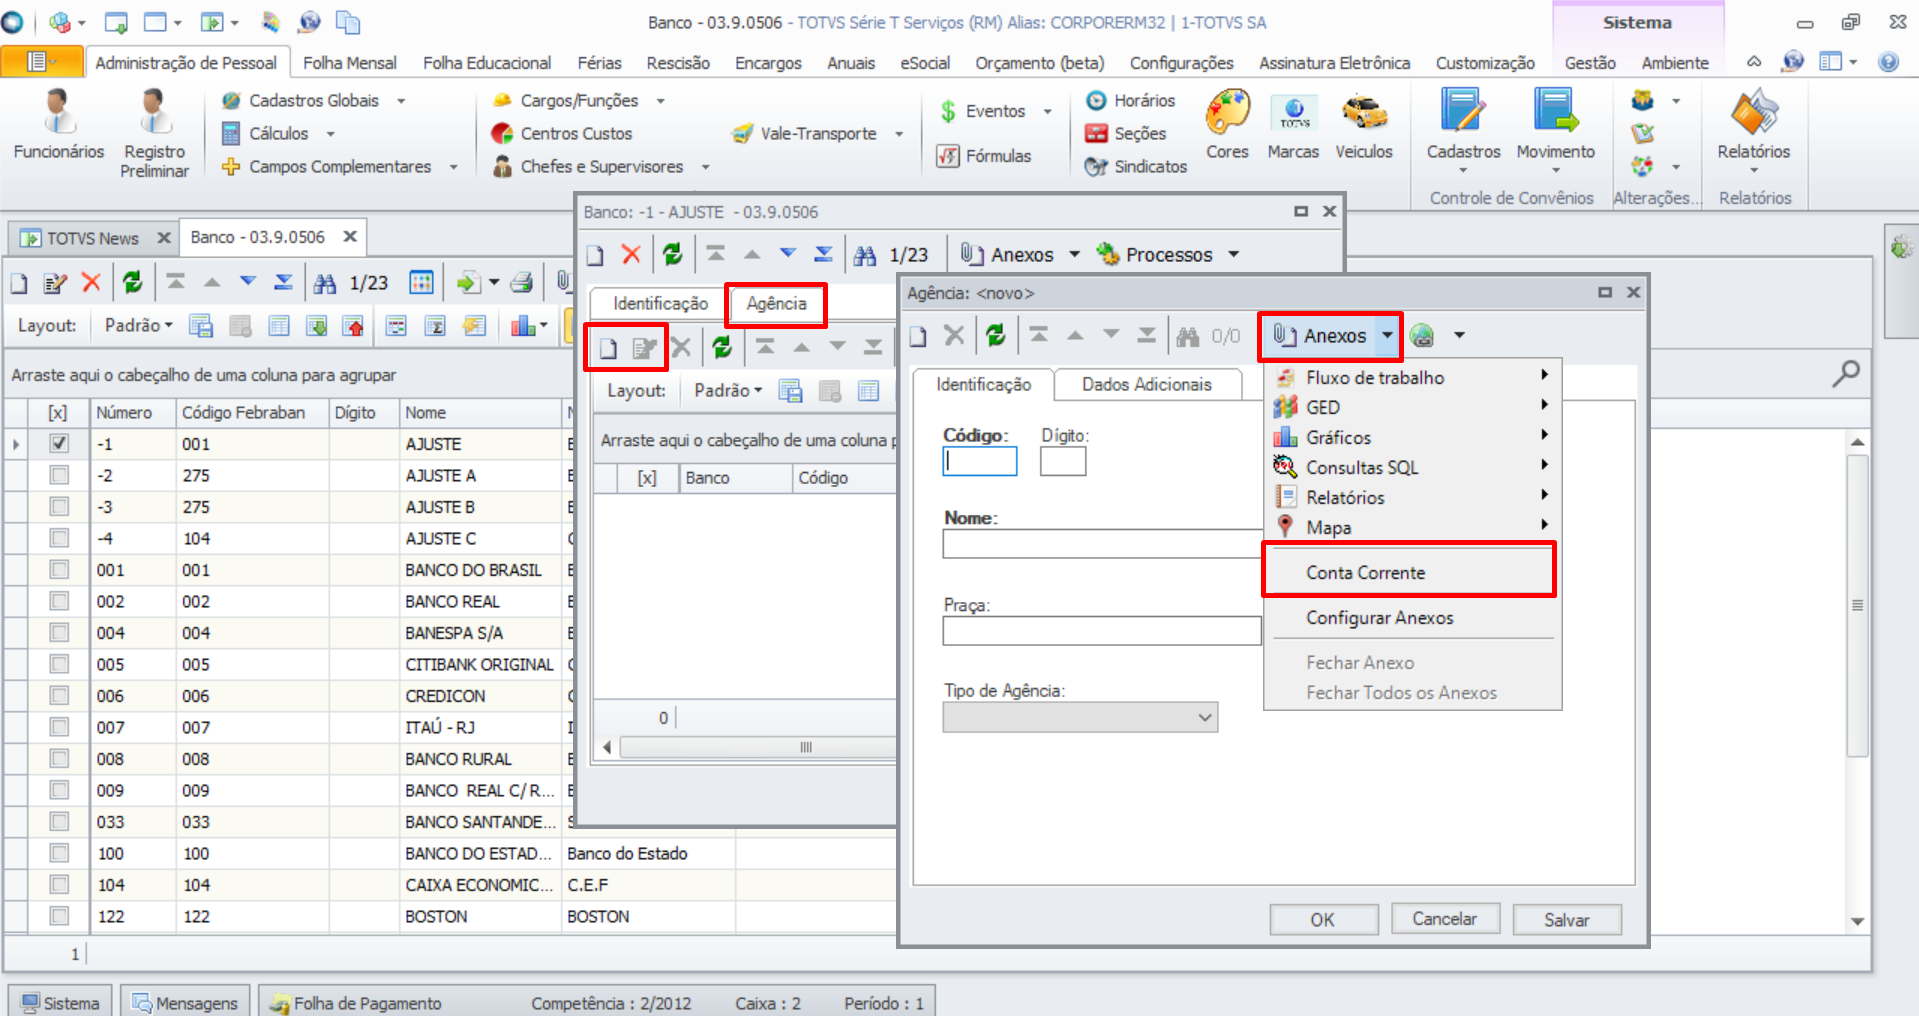Click the OK button
Viewport: 1919px width, 1016px height.
pos(1323,919)
